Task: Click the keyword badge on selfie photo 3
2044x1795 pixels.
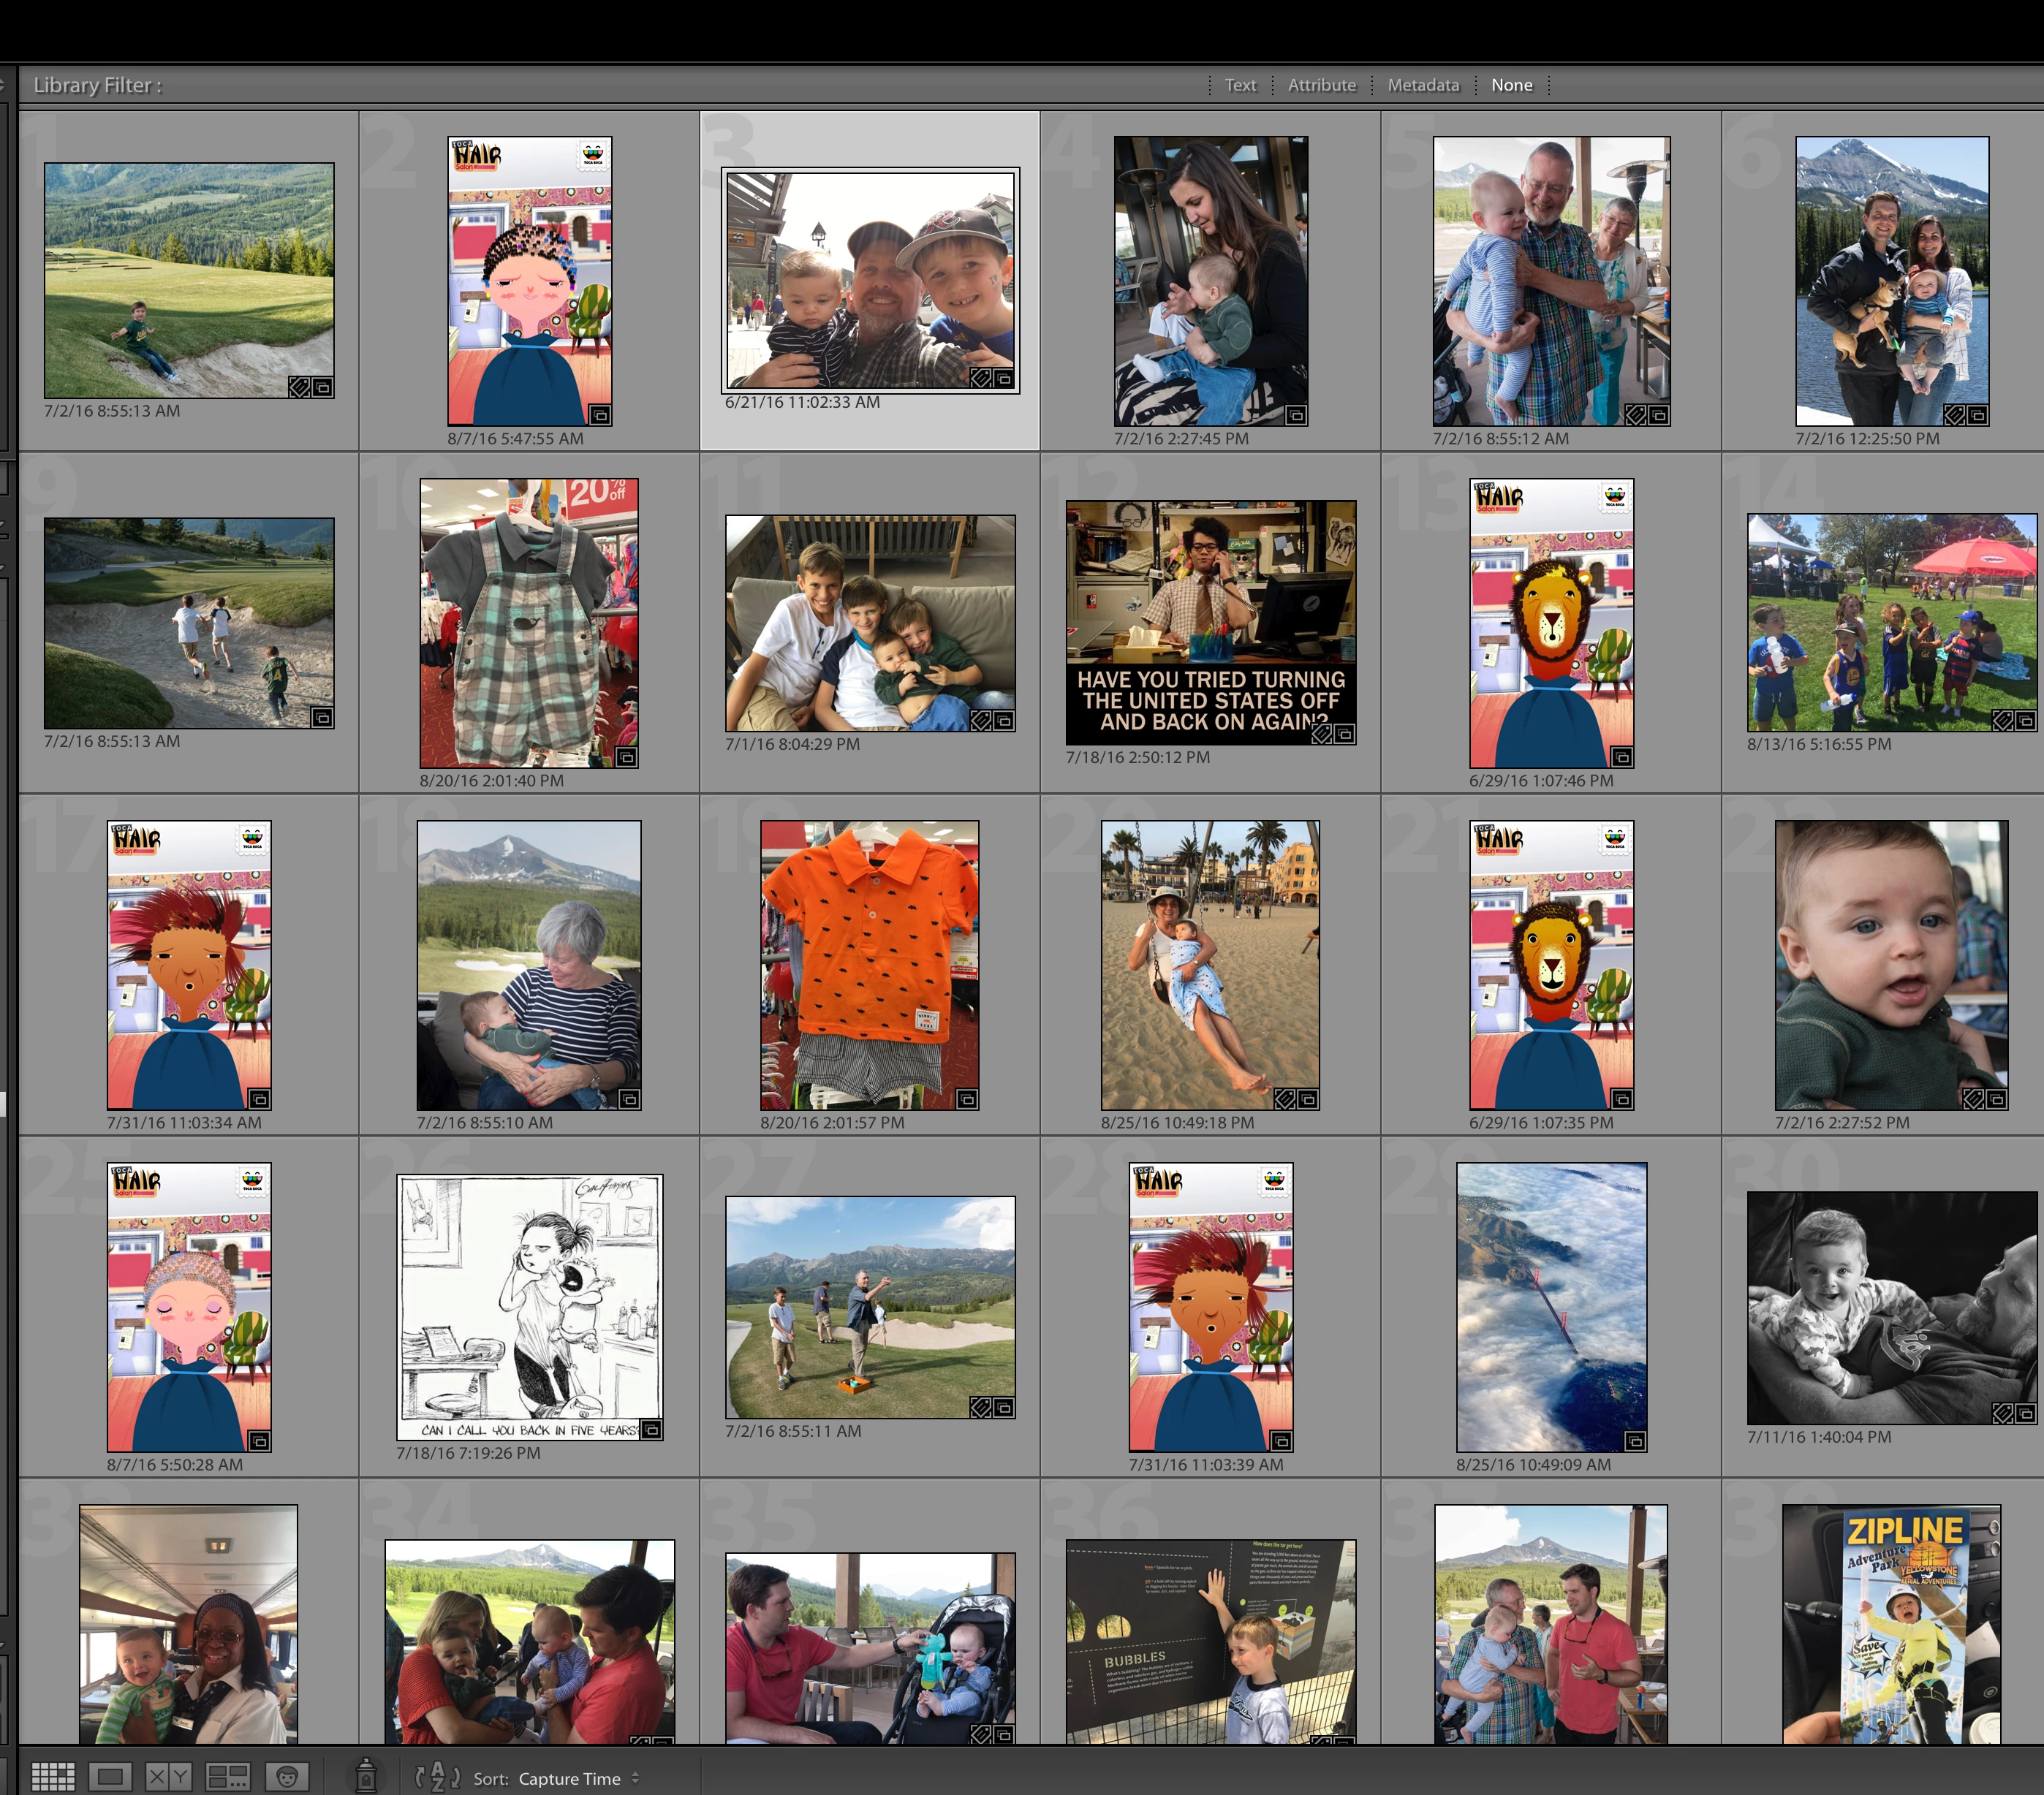Action: point(981,378)
